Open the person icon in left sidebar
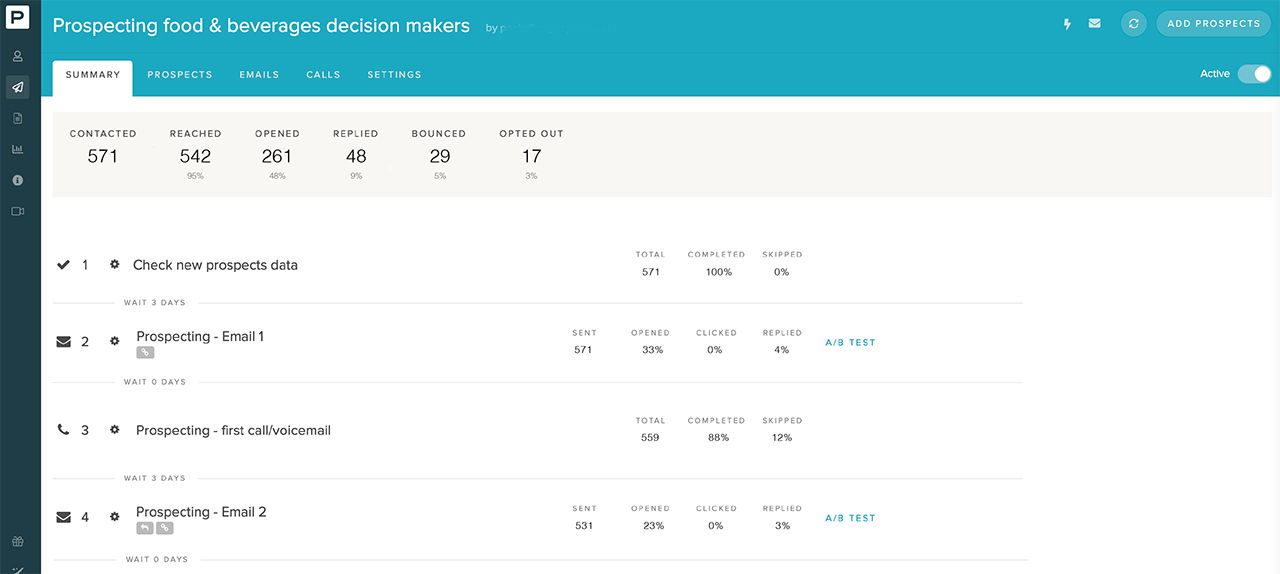This screenshot has width=1280, height=574. [x=18, y=56]
